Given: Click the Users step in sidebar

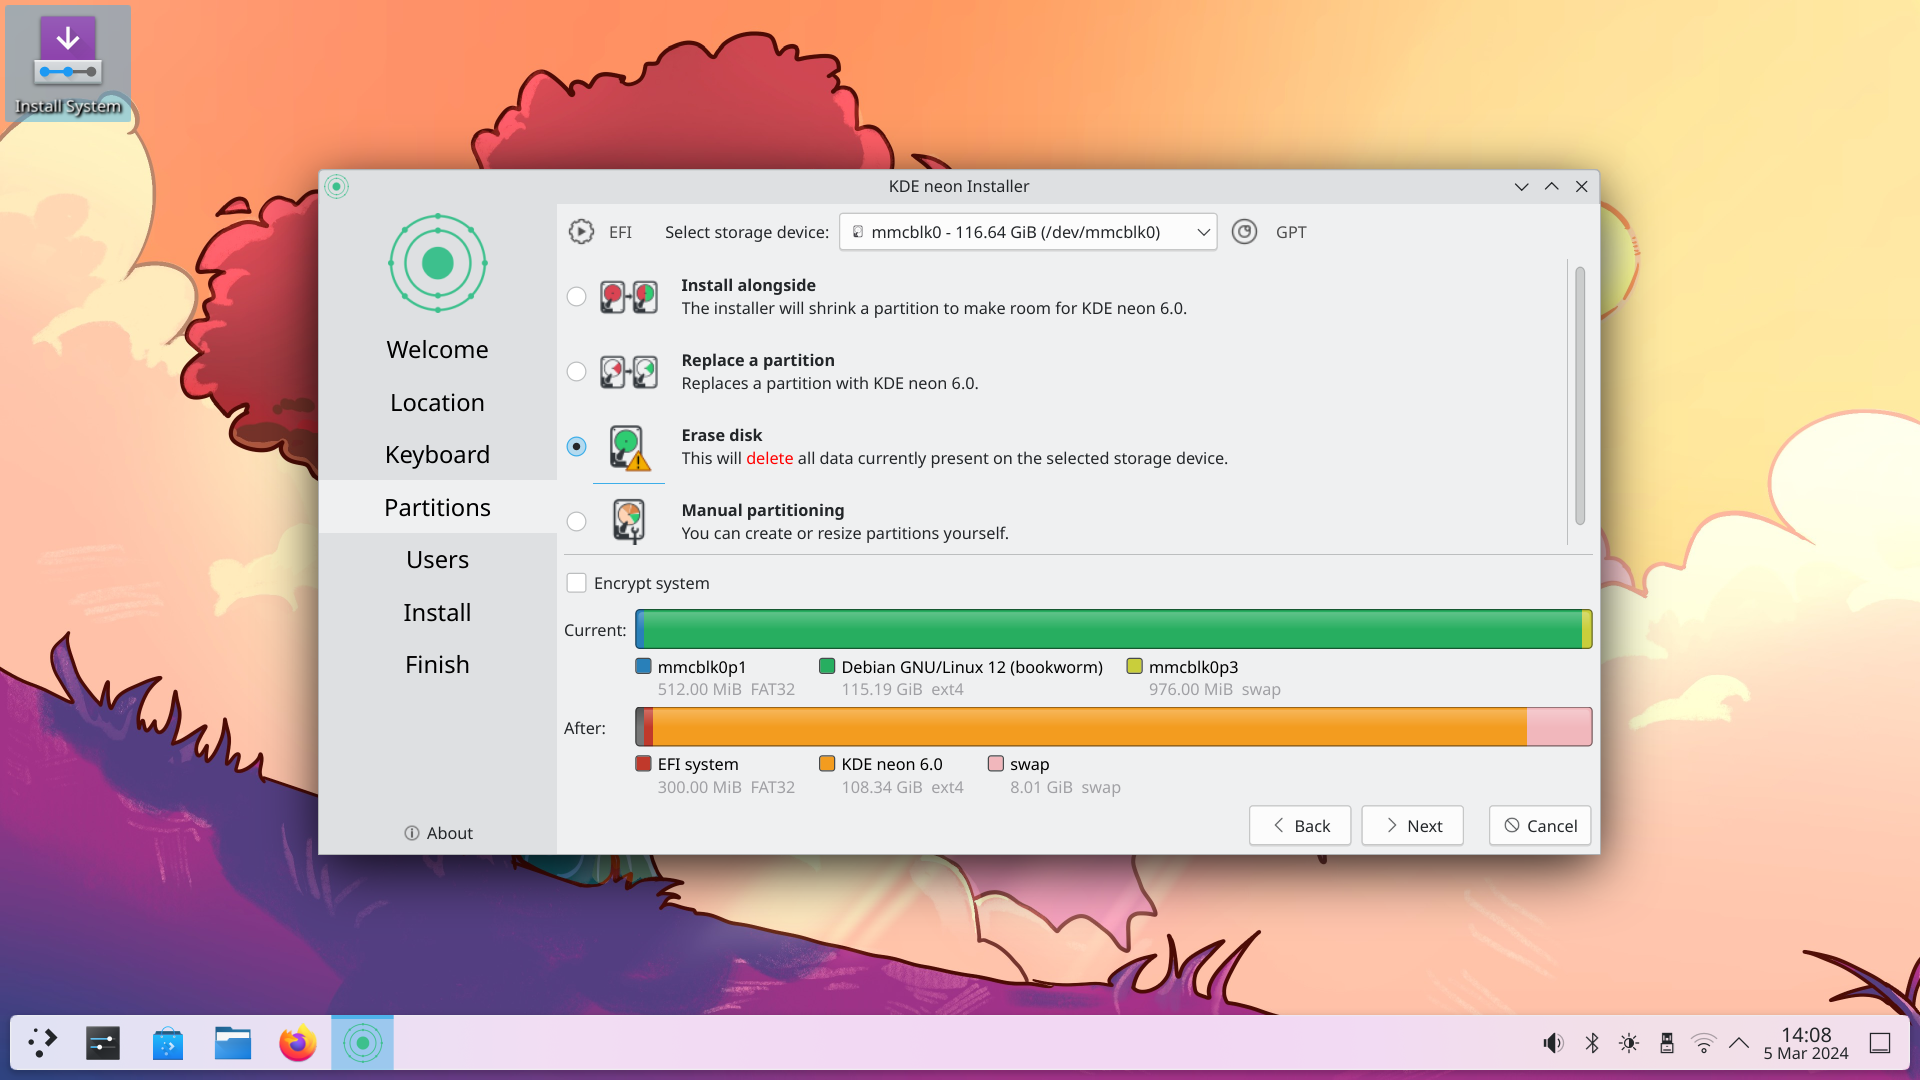Looking at the screenshot, I should 438,560.
